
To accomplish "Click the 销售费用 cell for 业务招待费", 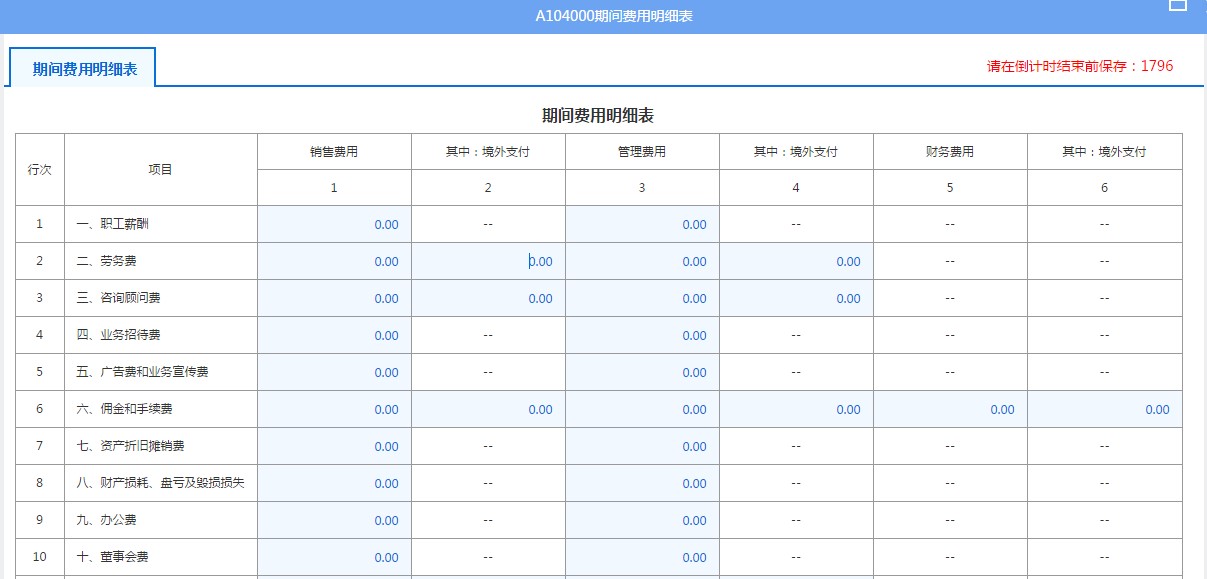I will click(x=334, y=335).
